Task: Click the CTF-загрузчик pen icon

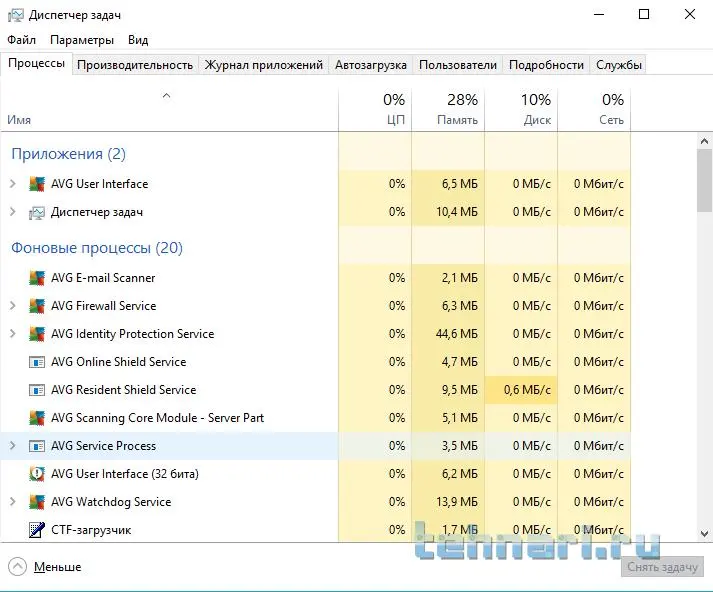Action: click(37, 530)
